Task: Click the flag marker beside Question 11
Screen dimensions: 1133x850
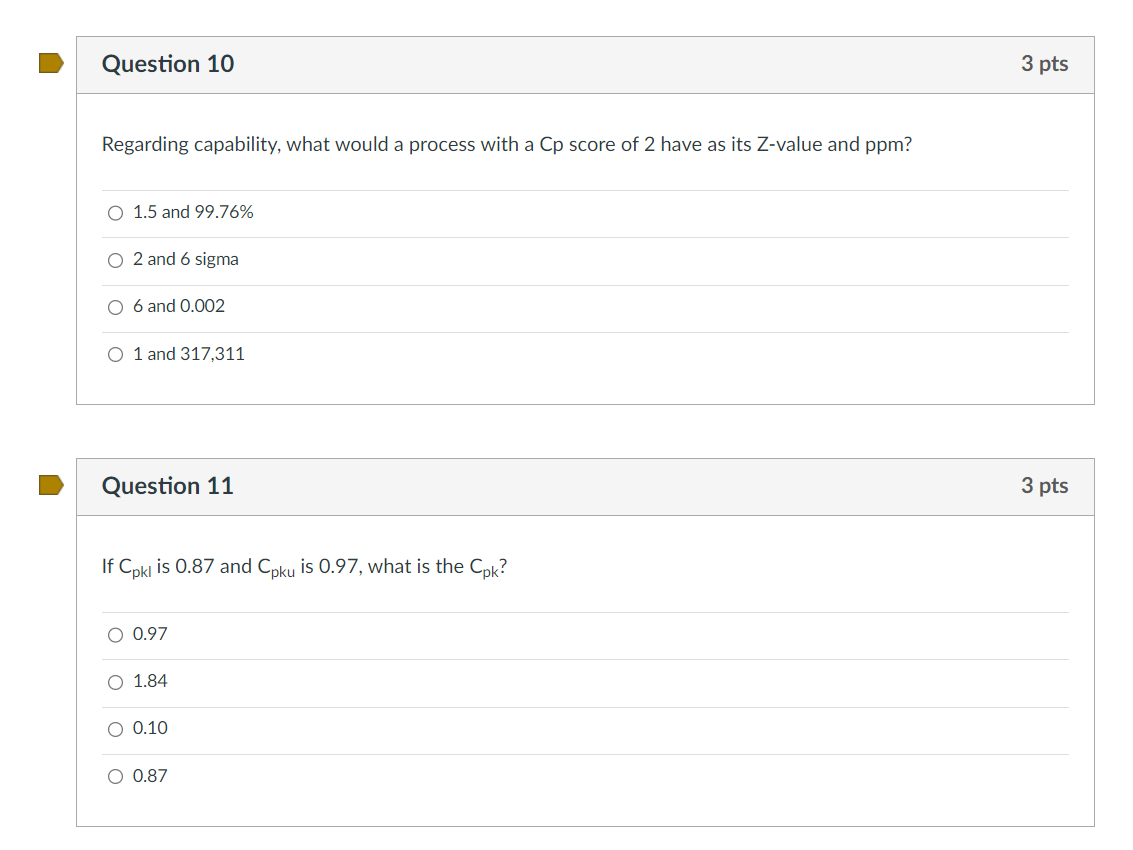Action: (x=51, y=484)
